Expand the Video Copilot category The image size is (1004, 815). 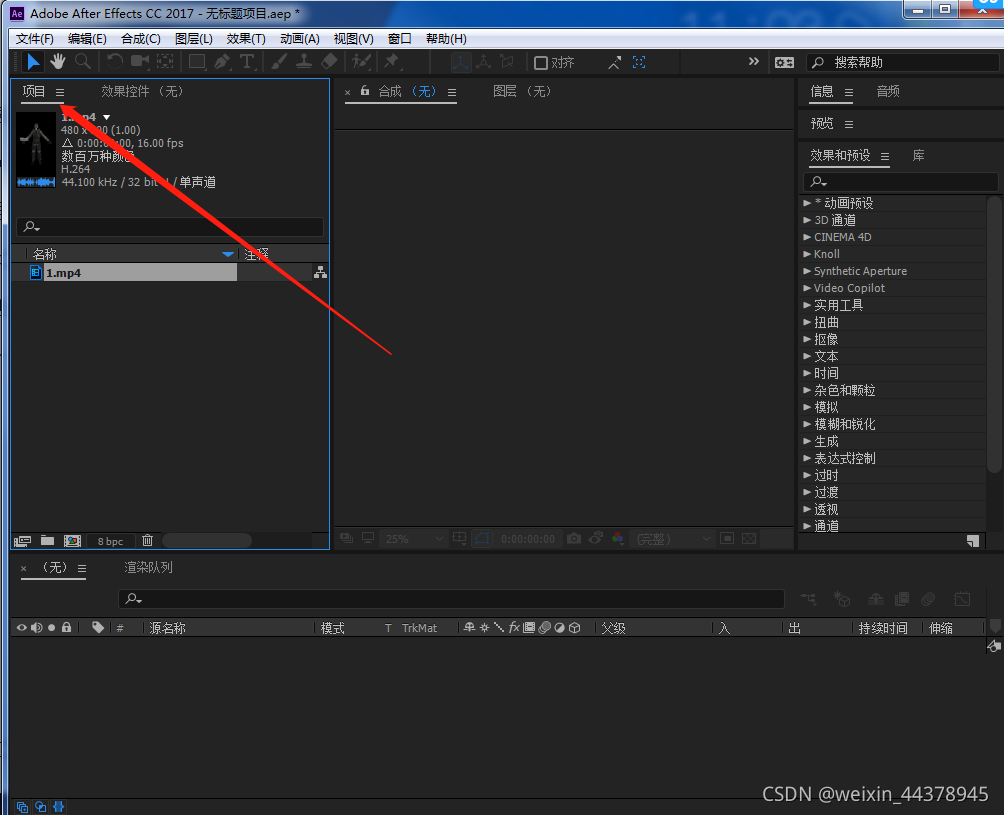(x=807, y=288)
